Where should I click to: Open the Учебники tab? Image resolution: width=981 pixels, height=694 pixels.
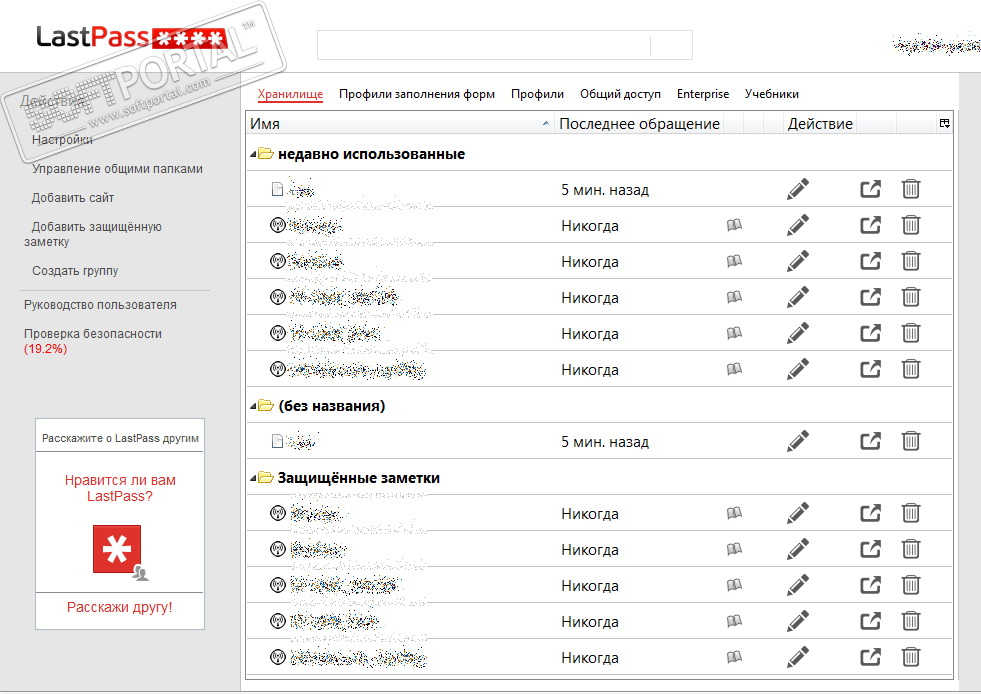tap(771, 94)
